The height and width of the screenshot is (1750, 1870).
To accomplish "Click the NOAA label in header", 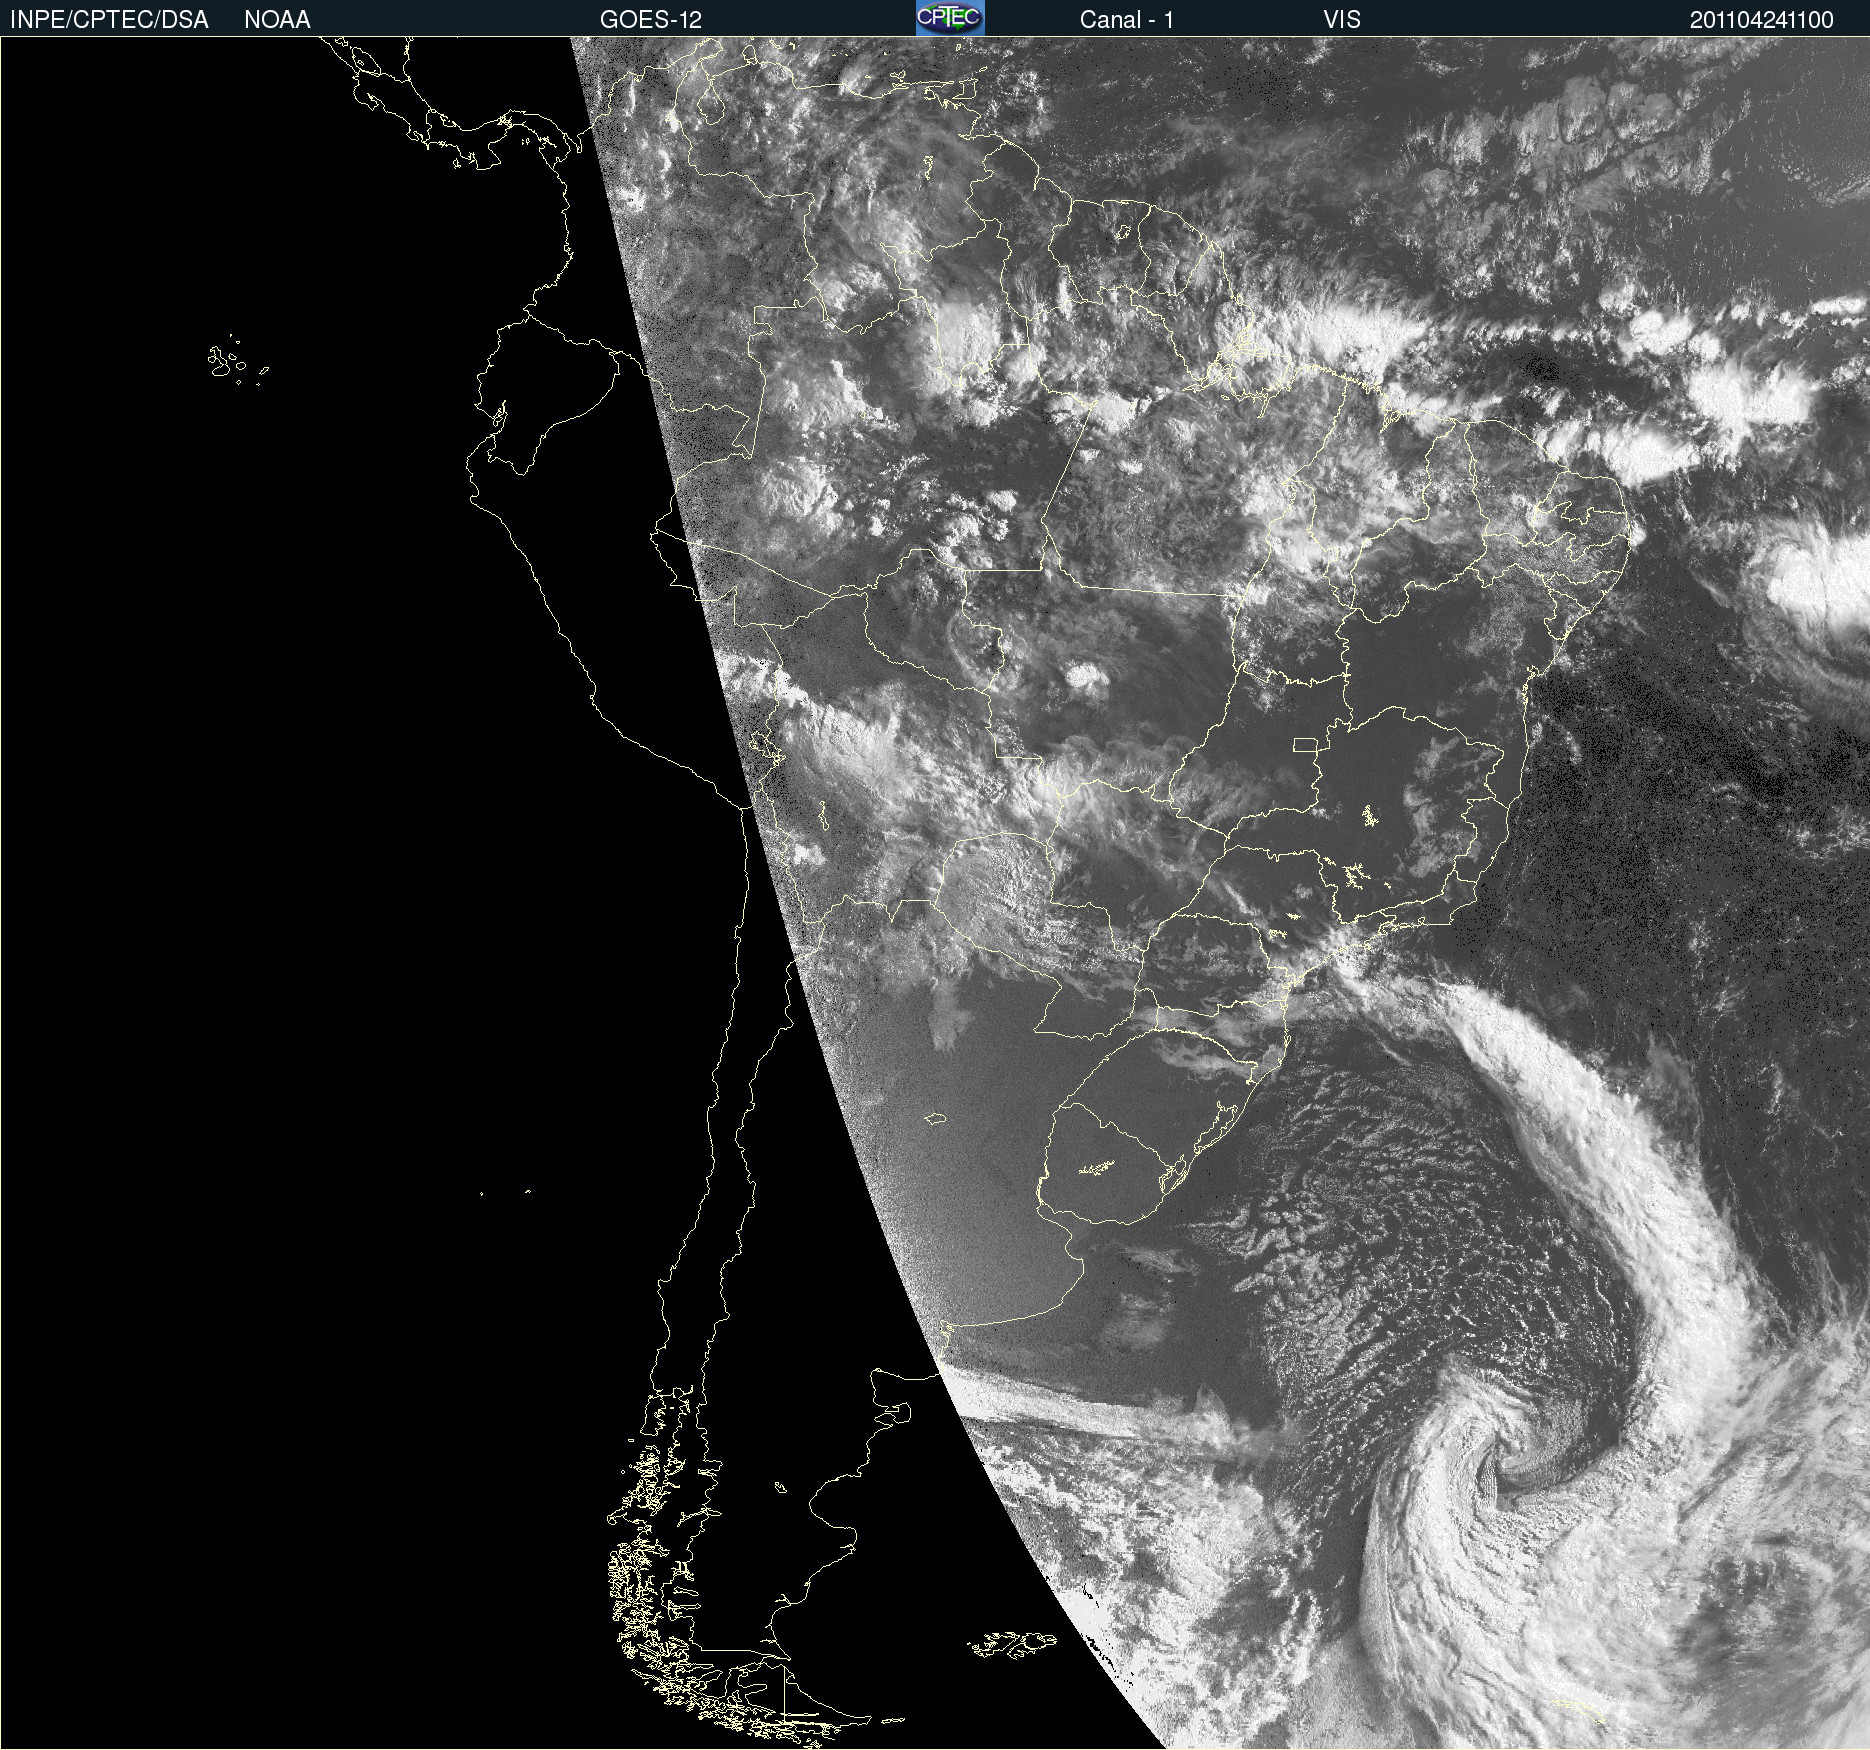I will [277, 20].
